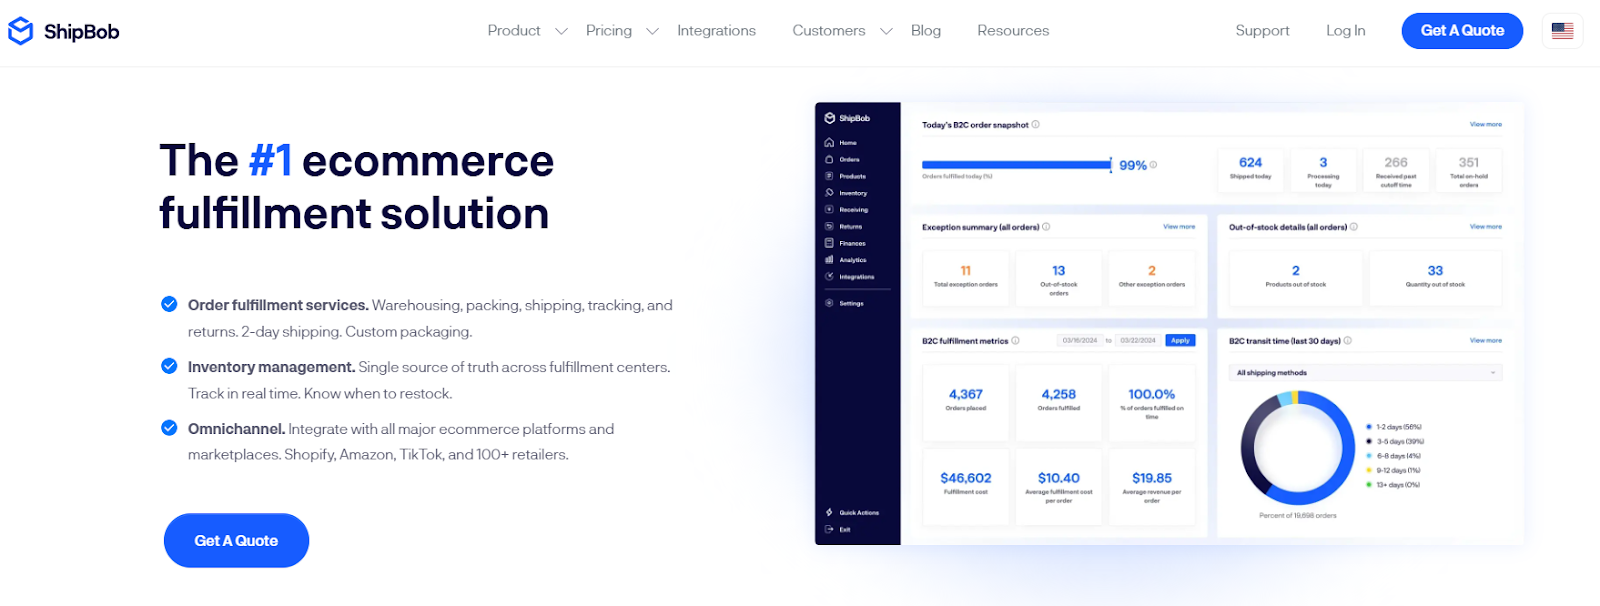
Task: Click the start date field 03/16/2024
Action: (x=1079, y=341)
